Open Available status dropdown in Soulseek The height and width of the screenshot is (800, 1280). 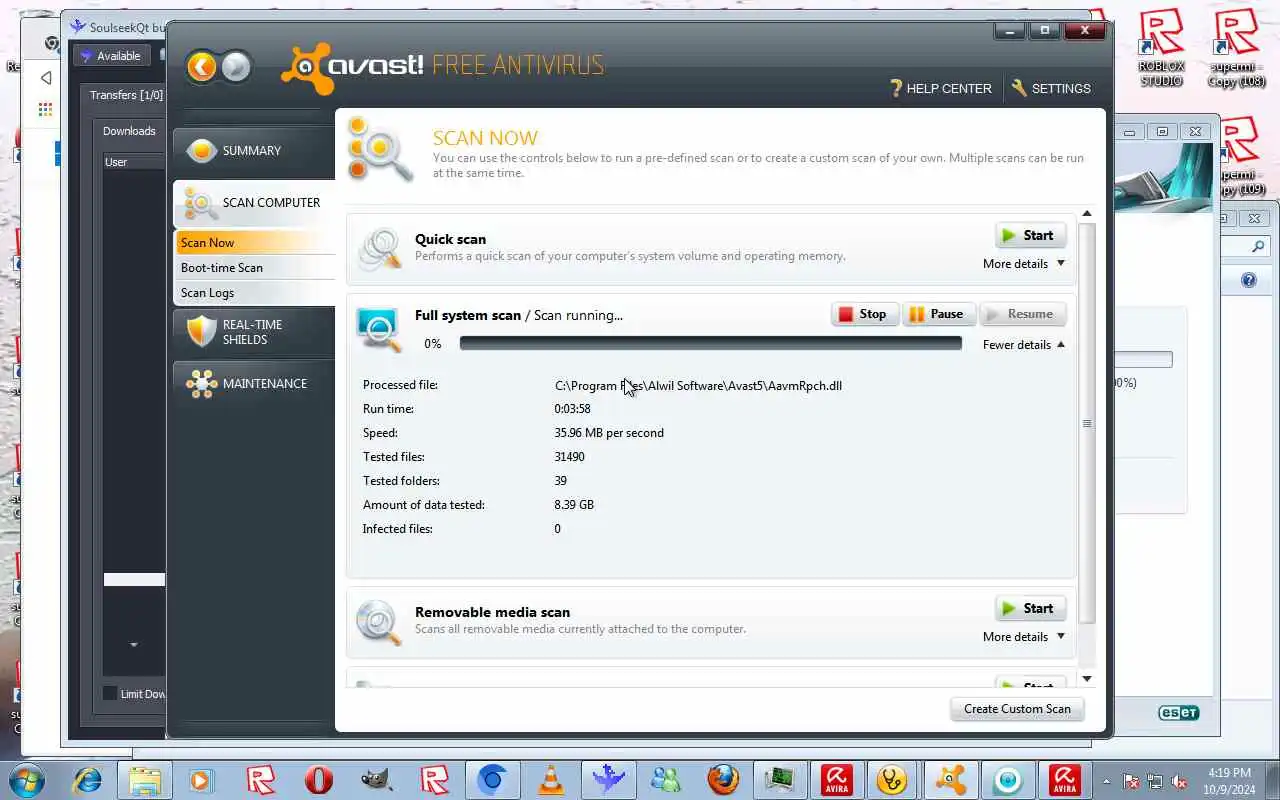pyautogui.click(x=112, y=56)
